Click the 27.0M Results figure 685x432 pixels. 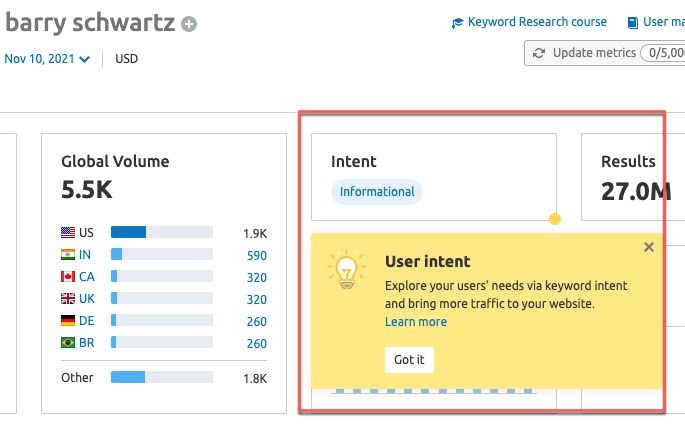click(636, 191)
